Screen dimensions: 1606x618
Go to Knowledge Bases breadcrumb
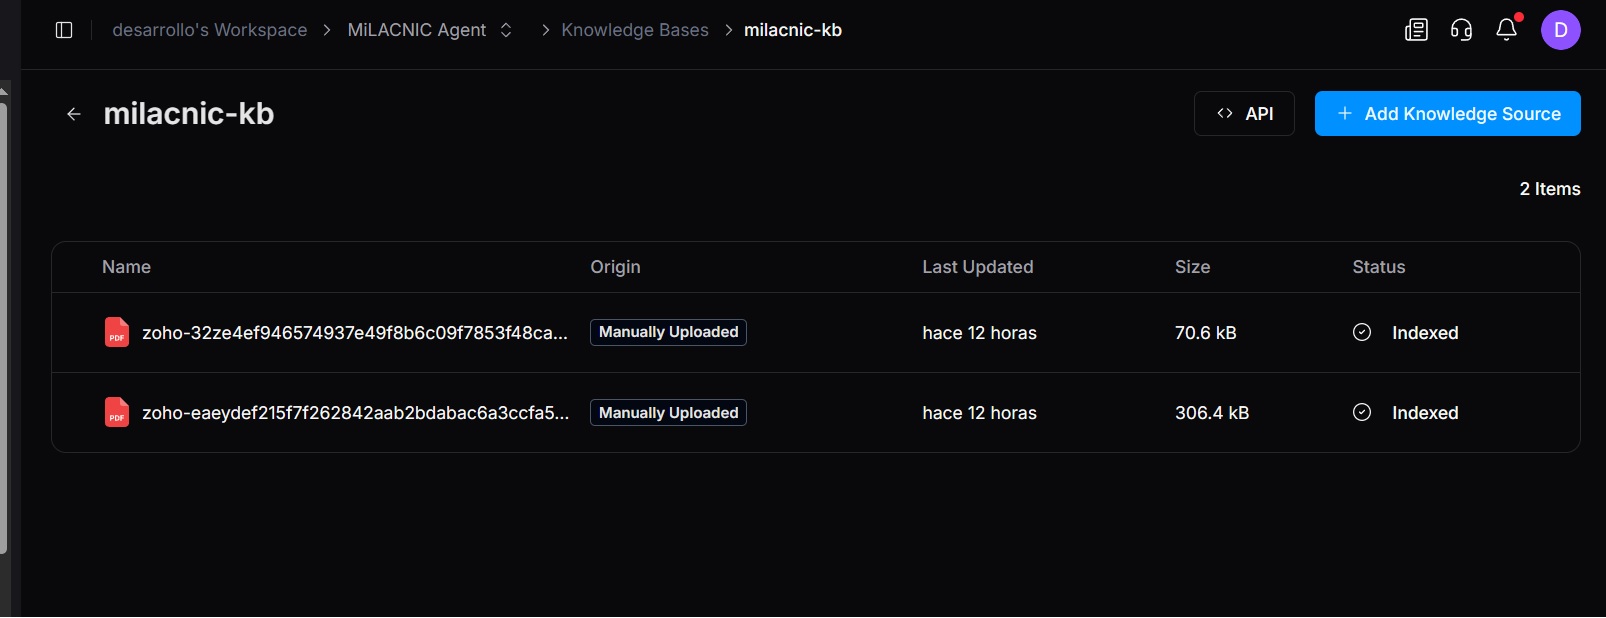(634, 30)
